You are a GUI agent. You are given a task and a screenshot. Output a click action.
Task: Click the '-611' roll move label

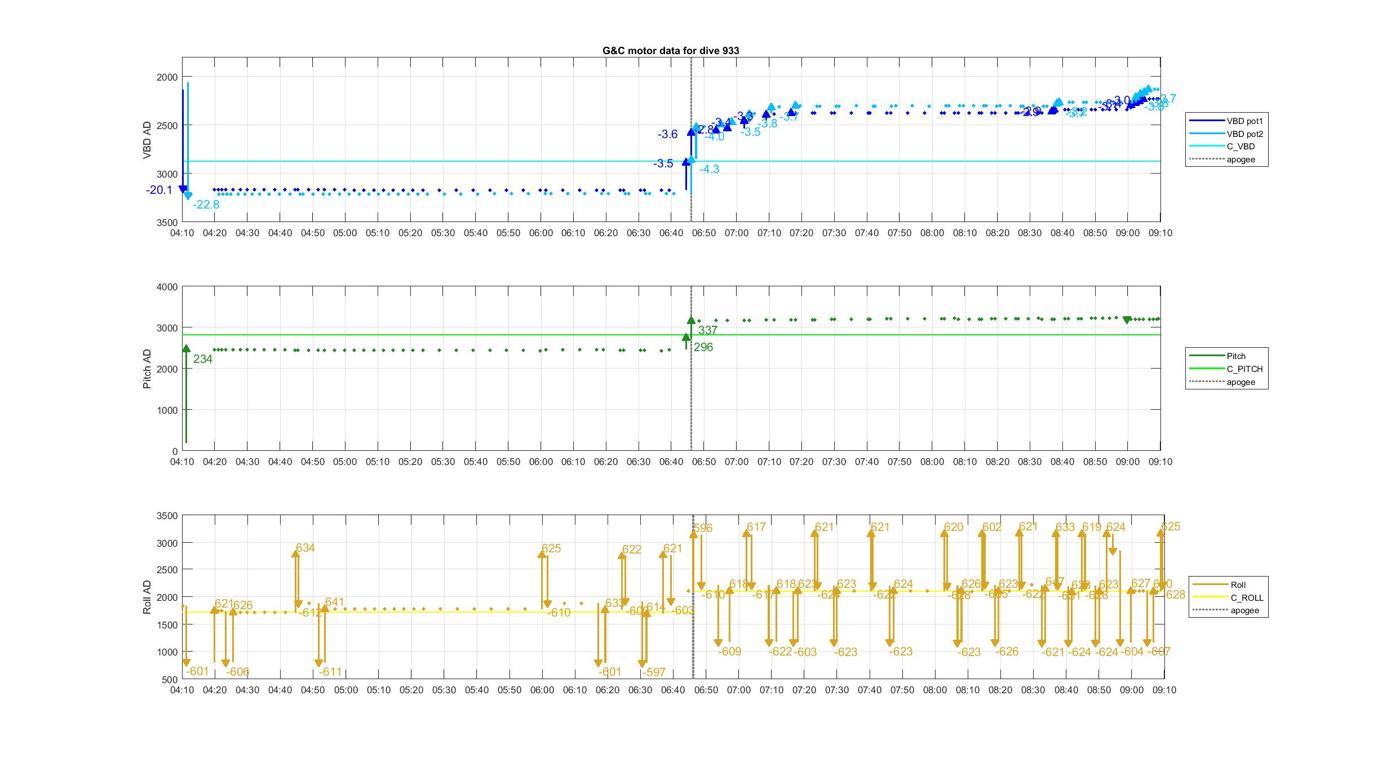330,672
